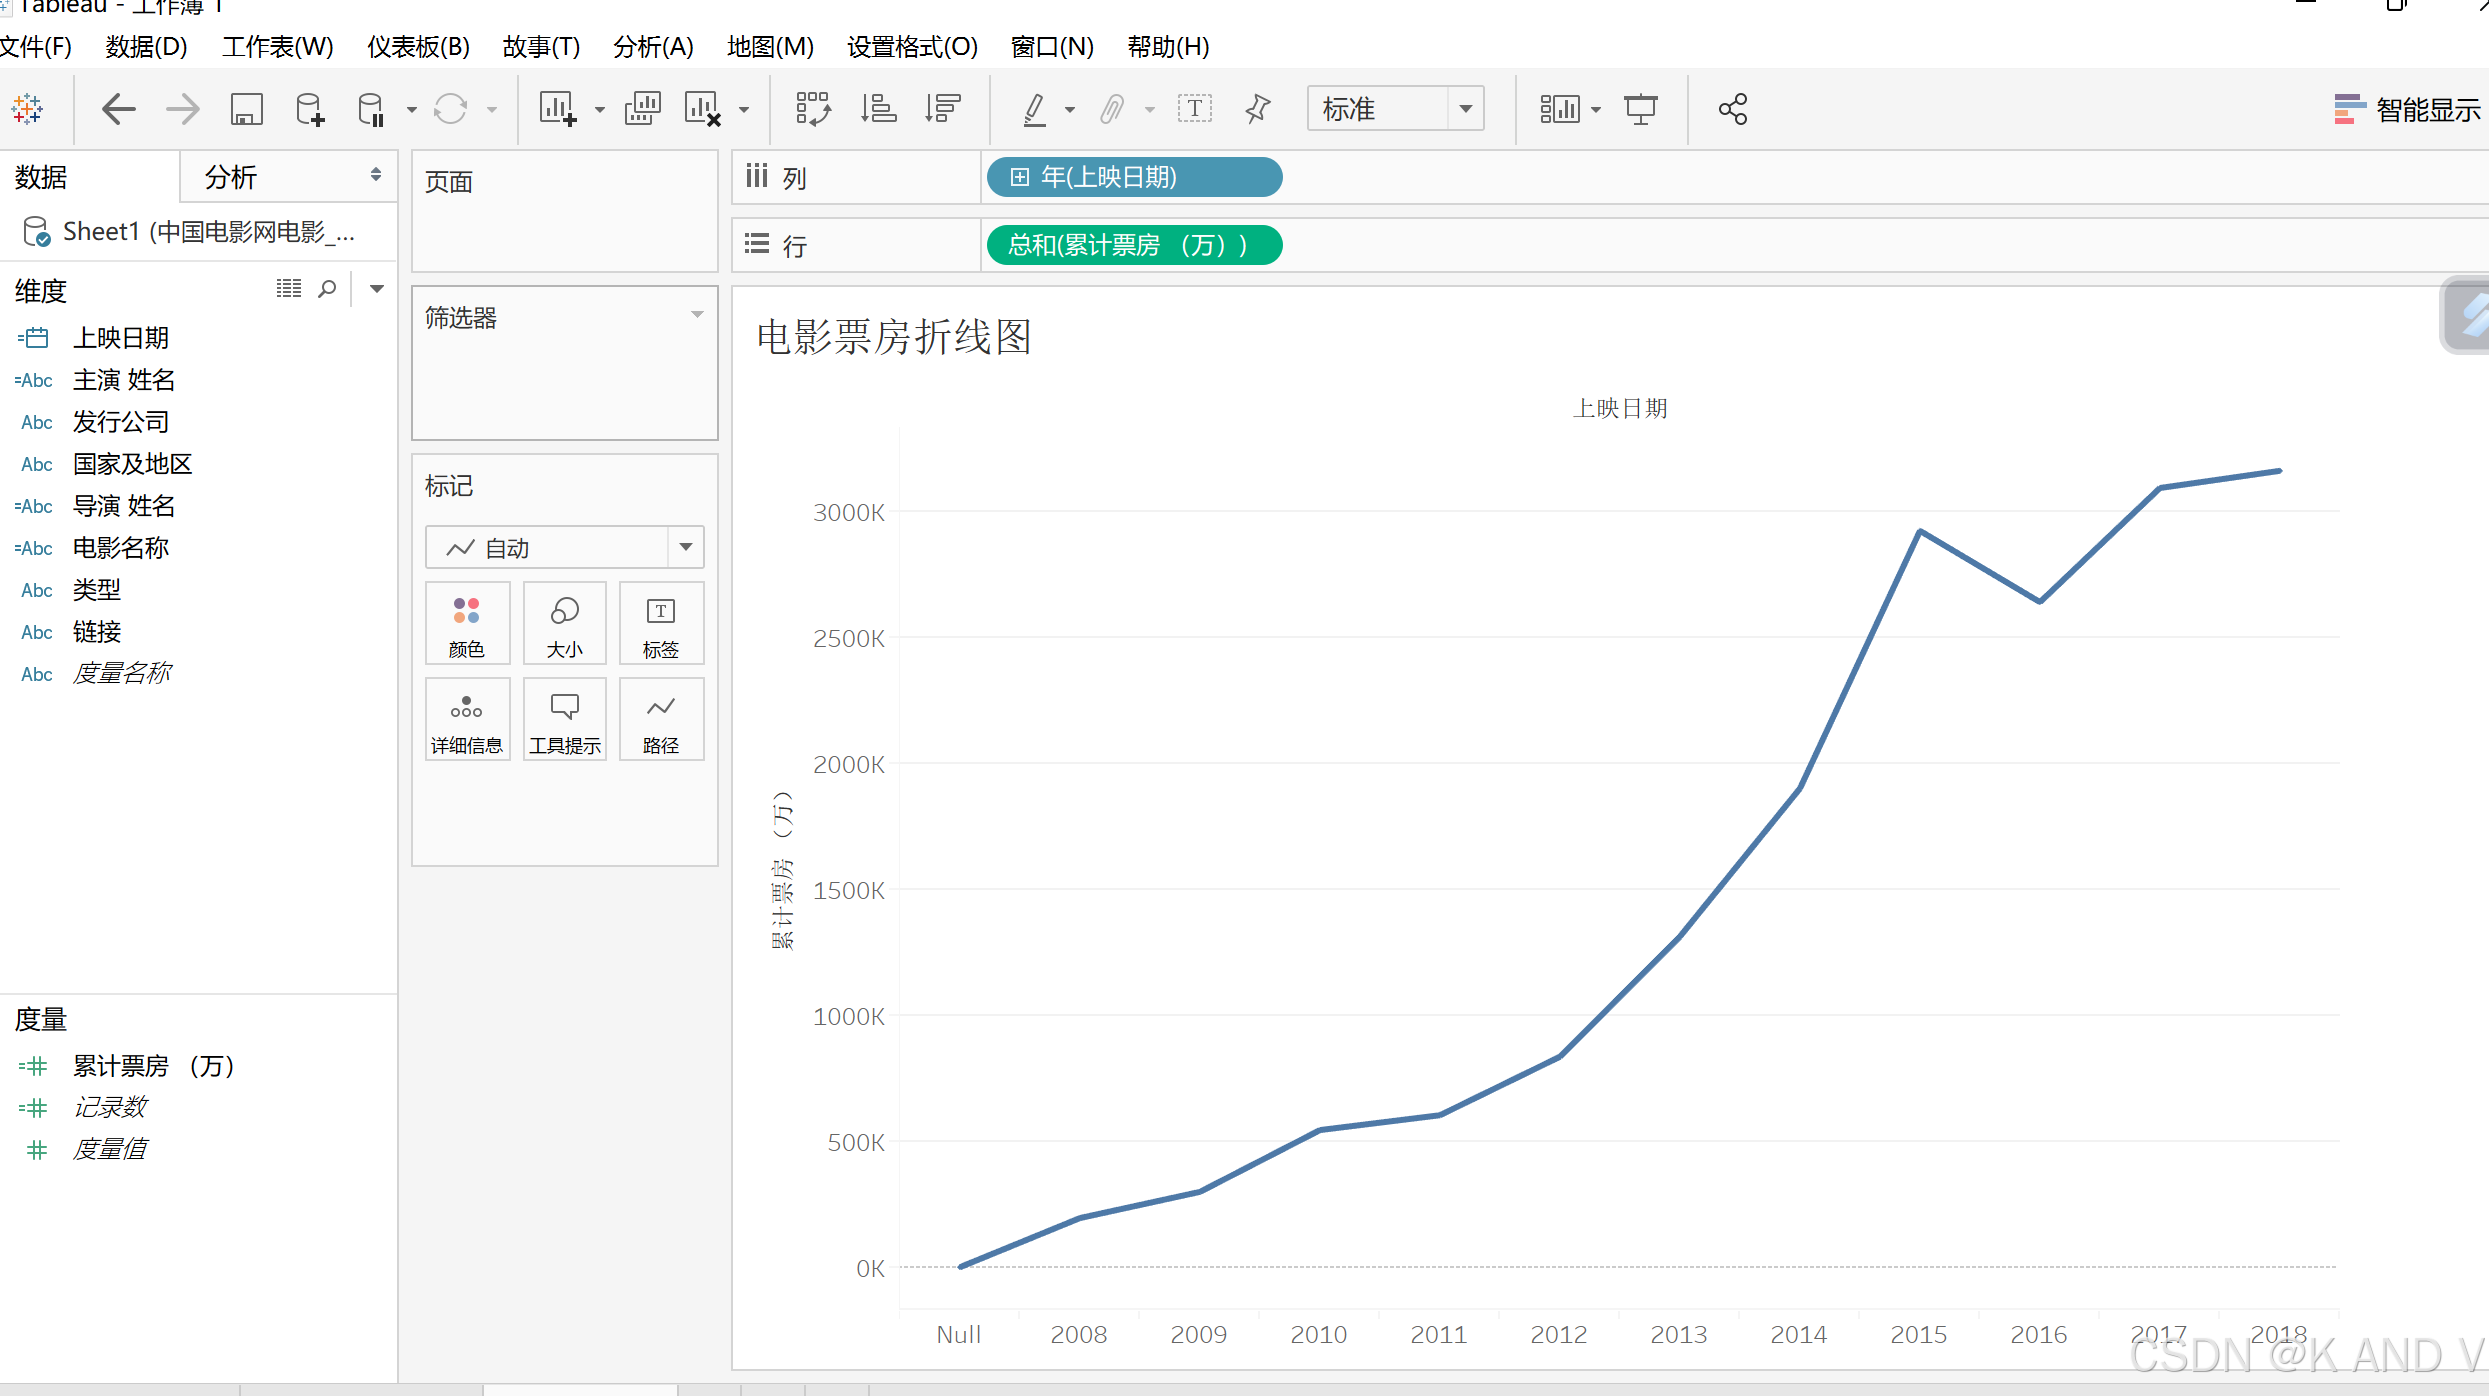The height and width of the screenshot is (1396, 2489).
Task: Click the Save workbook icon
Action: pos(246,109)
